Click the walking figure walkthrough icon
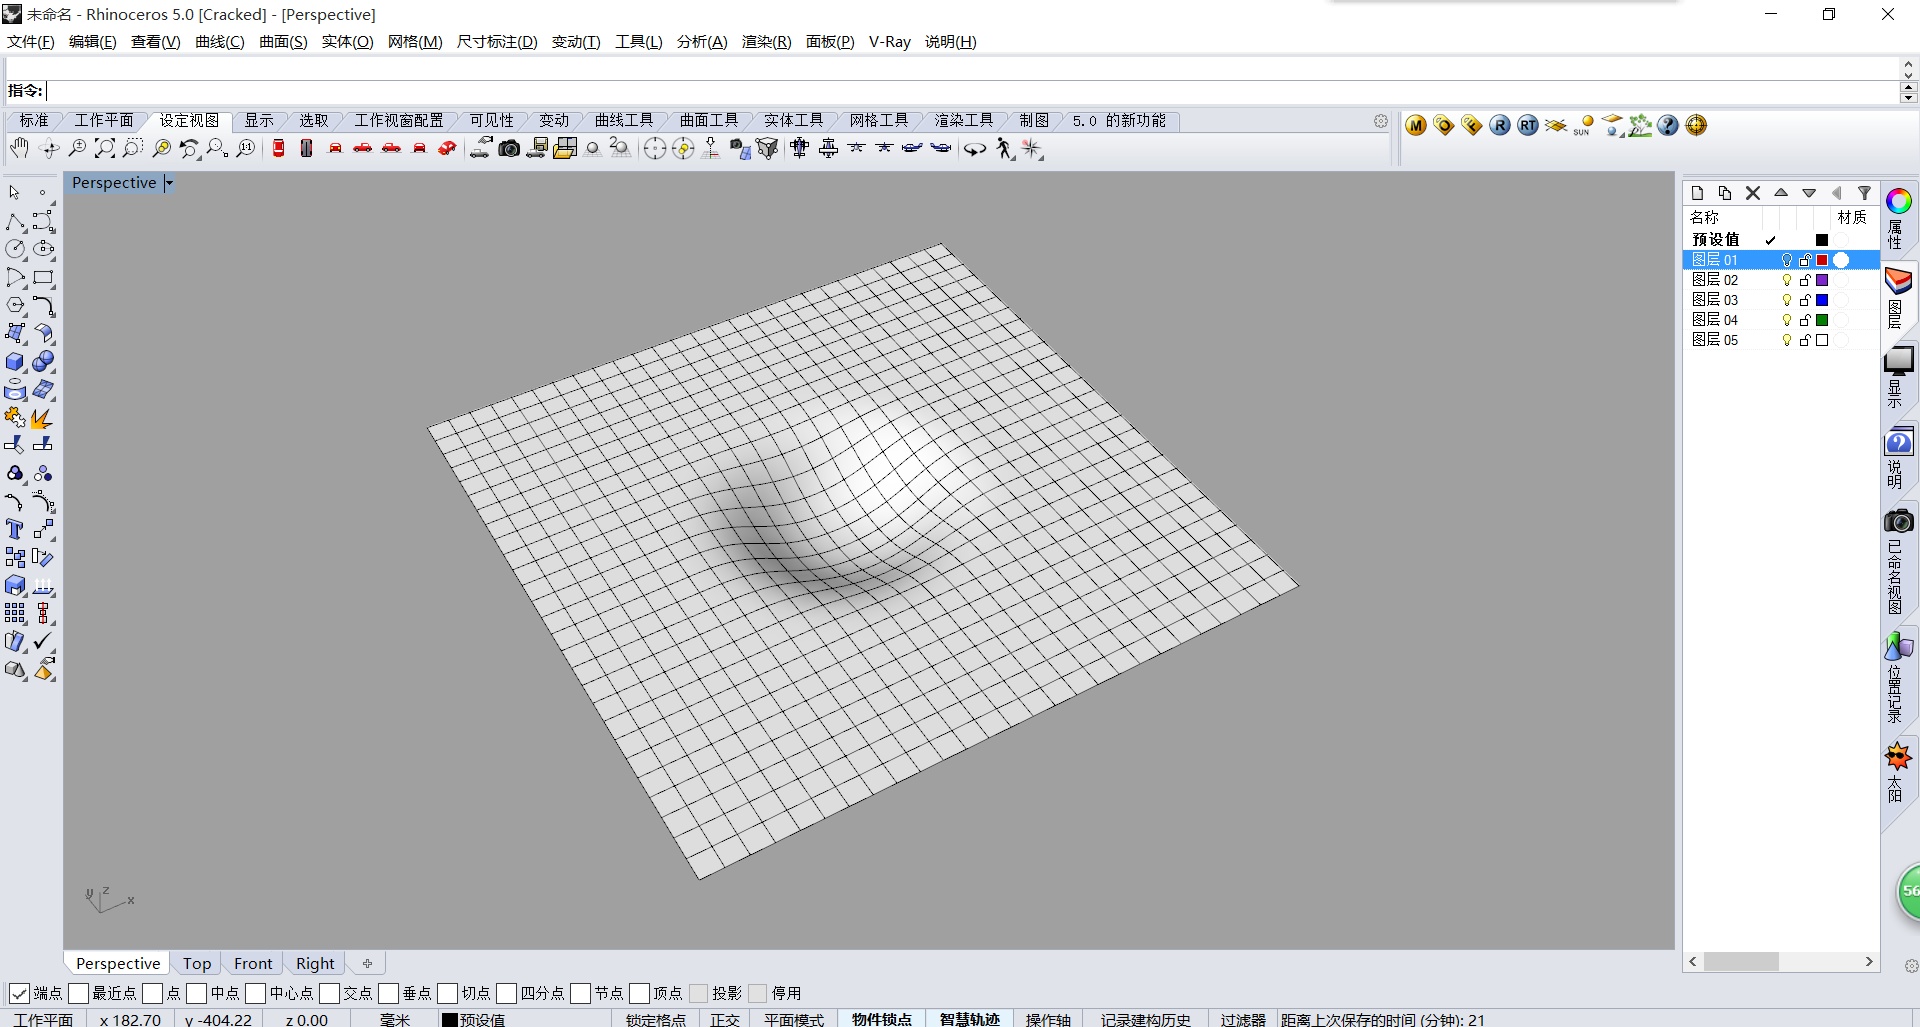1920x1027 pixels. [x=1004, y=149]
